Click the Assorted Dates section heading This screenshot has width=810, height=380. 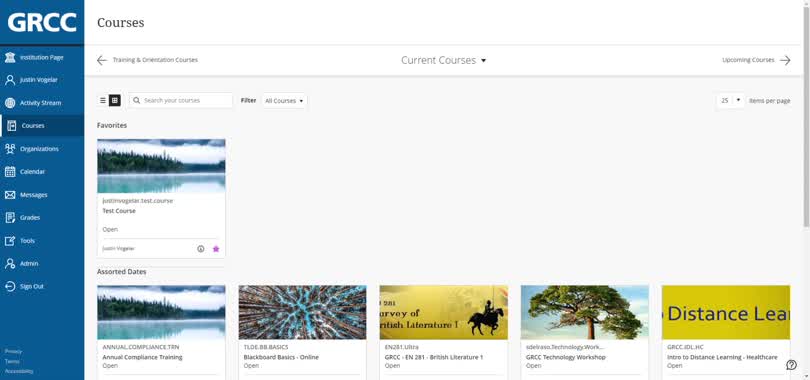coord(121,272)
